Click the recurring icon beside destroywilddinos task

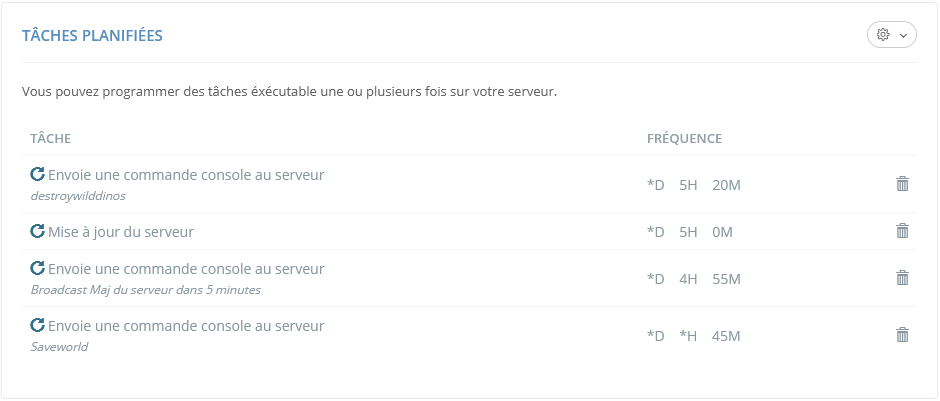coord(38,174)
